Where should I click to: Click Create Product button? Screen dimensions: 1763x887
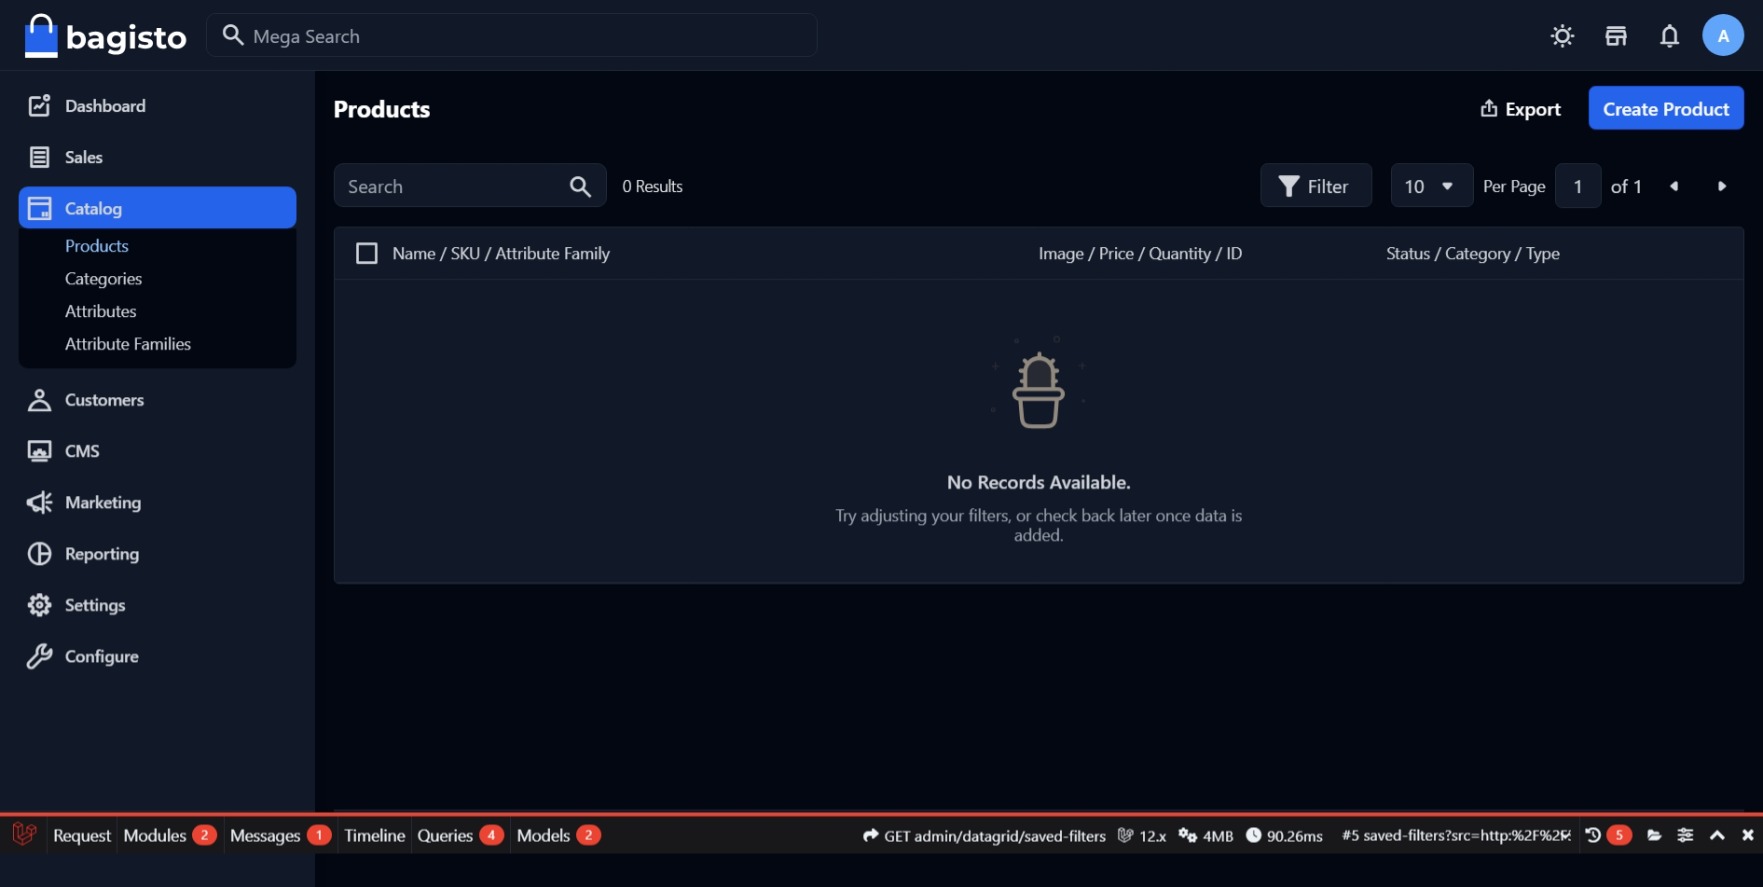point(1666,109)
